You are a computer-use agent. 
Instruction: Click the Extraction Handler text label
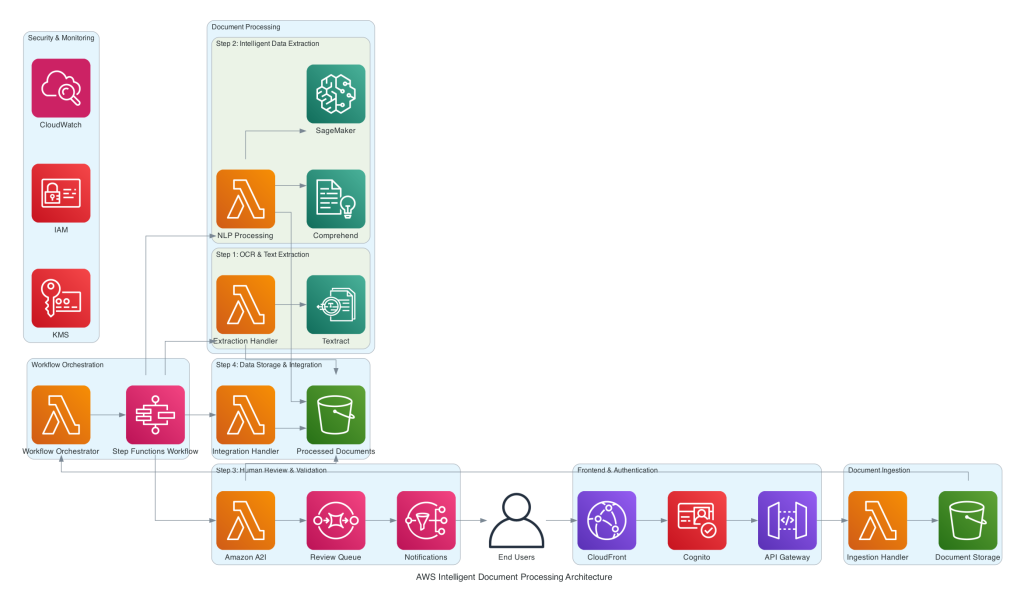click(x=246, y=341)
